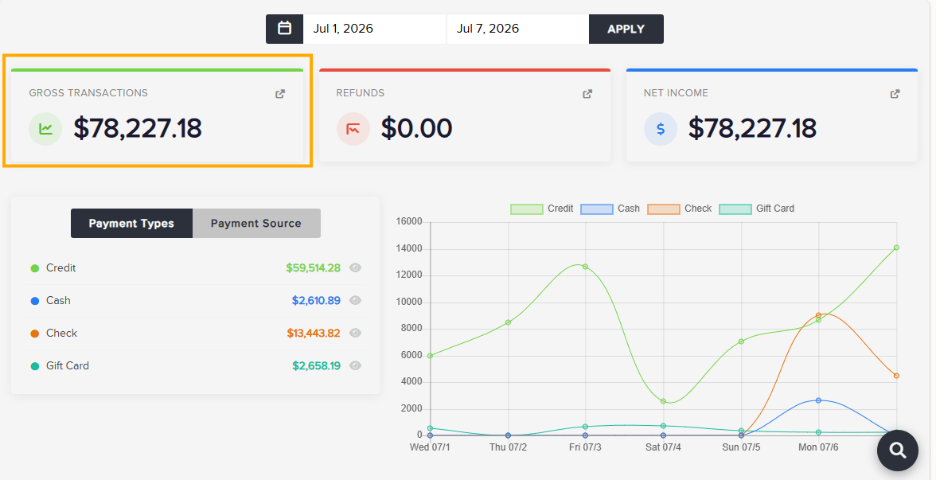Toggle Cash series in chart legend
This screenshot has height=480, width=936.
610,208
